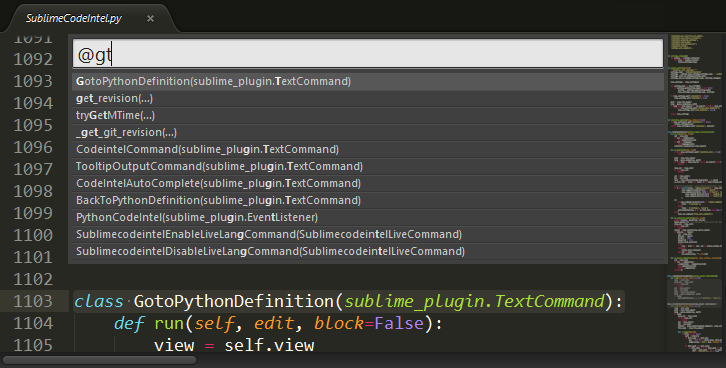This screenshot has height=368, width=726.
Task: Click 'self.view' on line 1105
Action: point(269,345)
